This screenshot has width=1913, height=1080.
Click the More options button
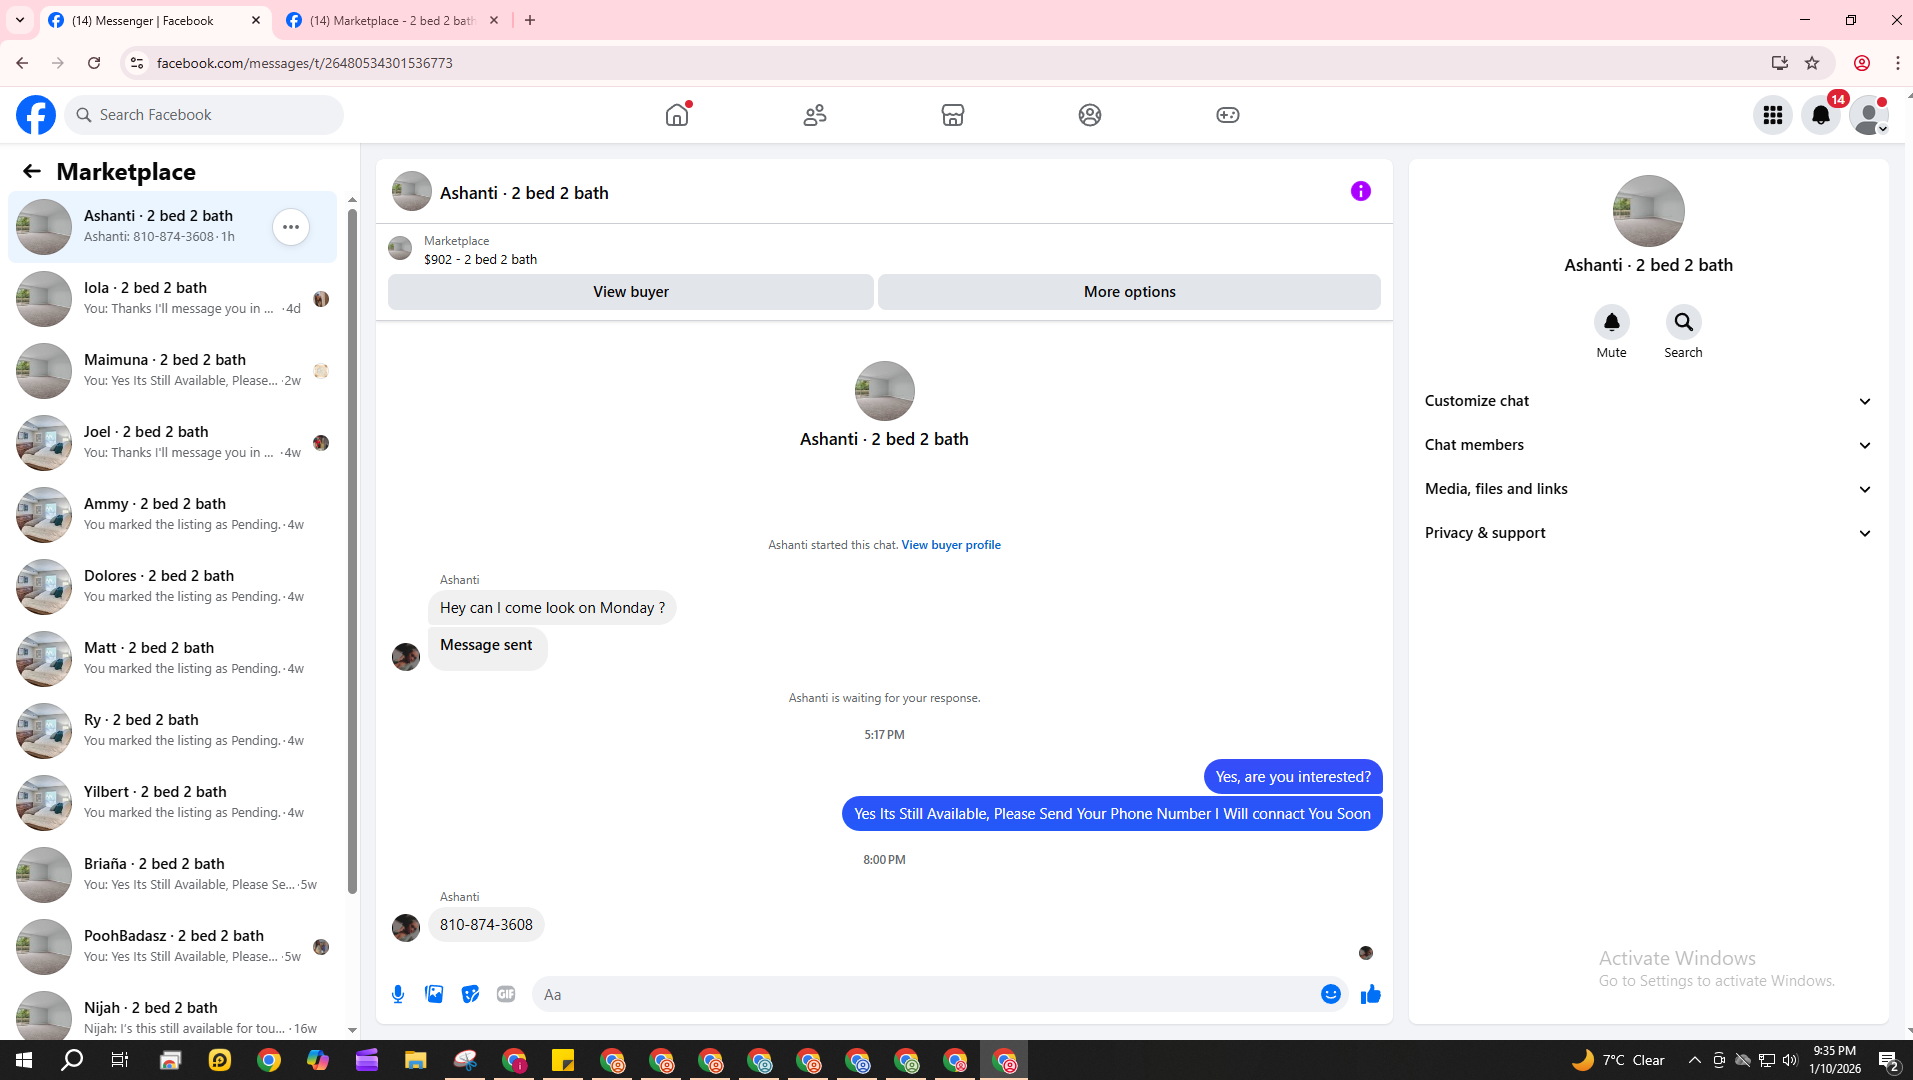pos(1129,292)
